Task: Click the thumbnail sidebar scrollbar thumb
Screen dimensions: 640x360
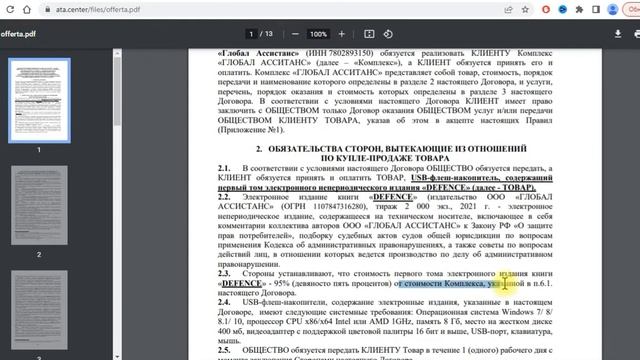Action: (117, 91)
